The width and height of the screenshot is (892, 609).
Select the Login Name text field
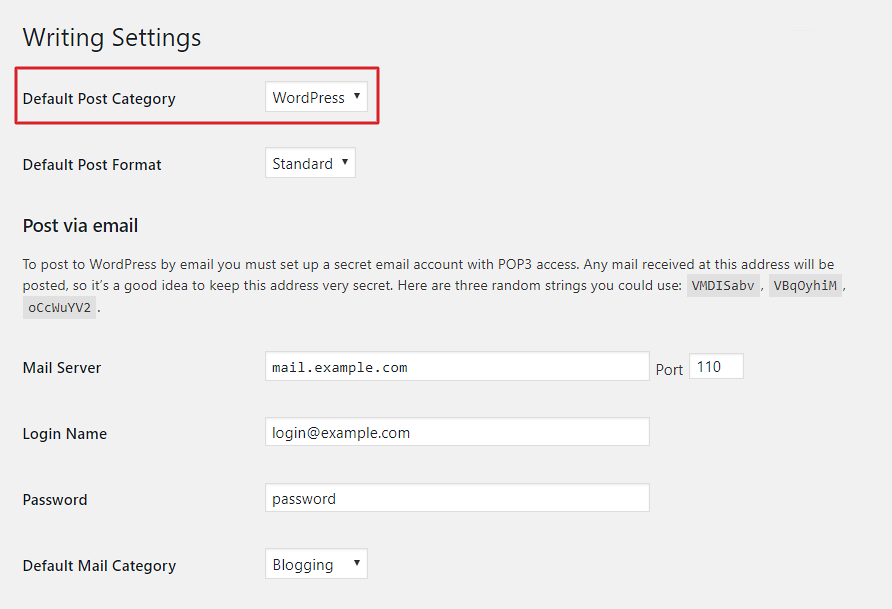[457, 432]
